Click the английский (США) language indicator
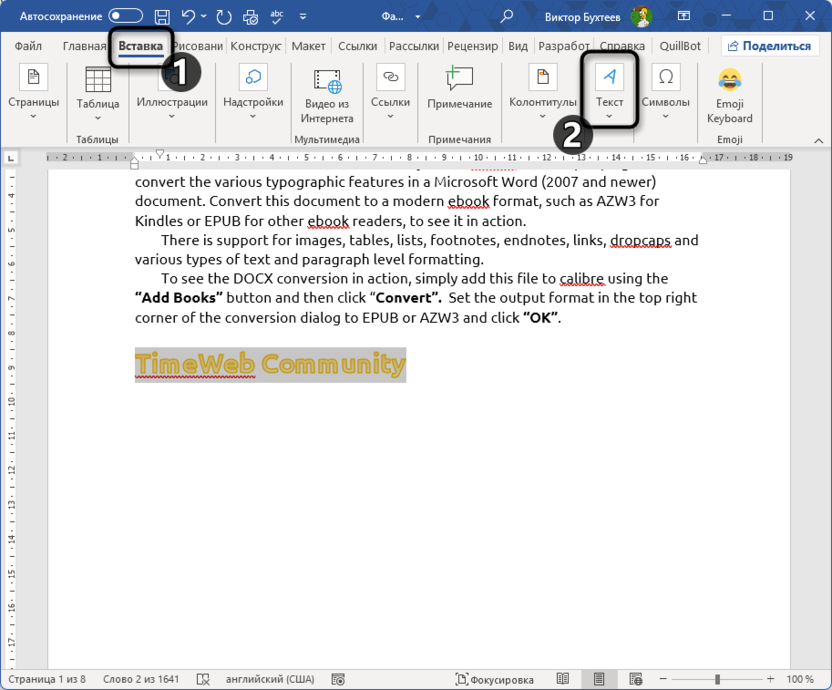The image size is (832, 690). 267,679
